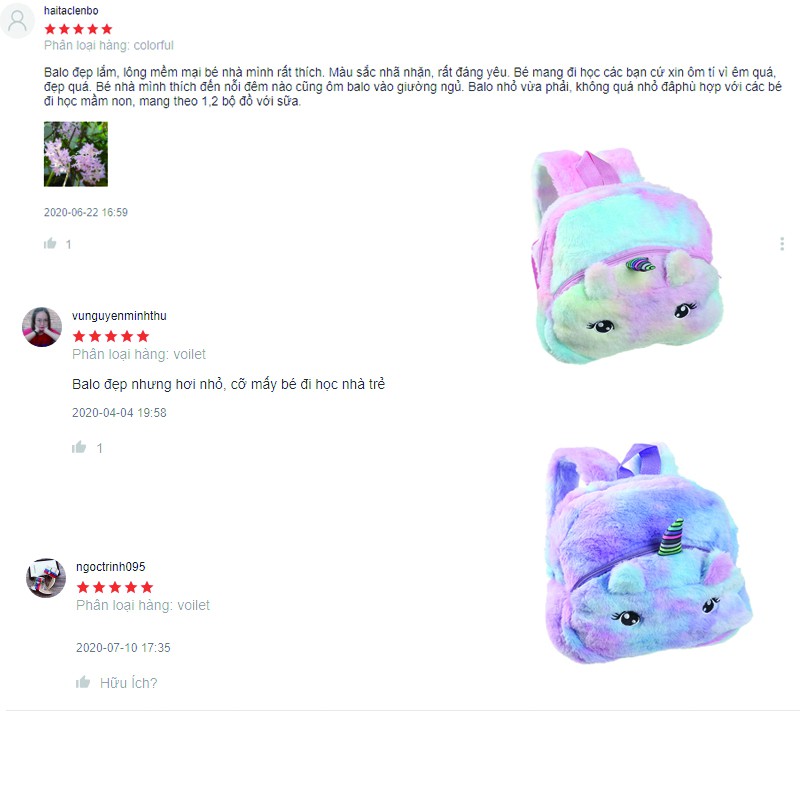Open the three-dot options menu

pos(782,244)
